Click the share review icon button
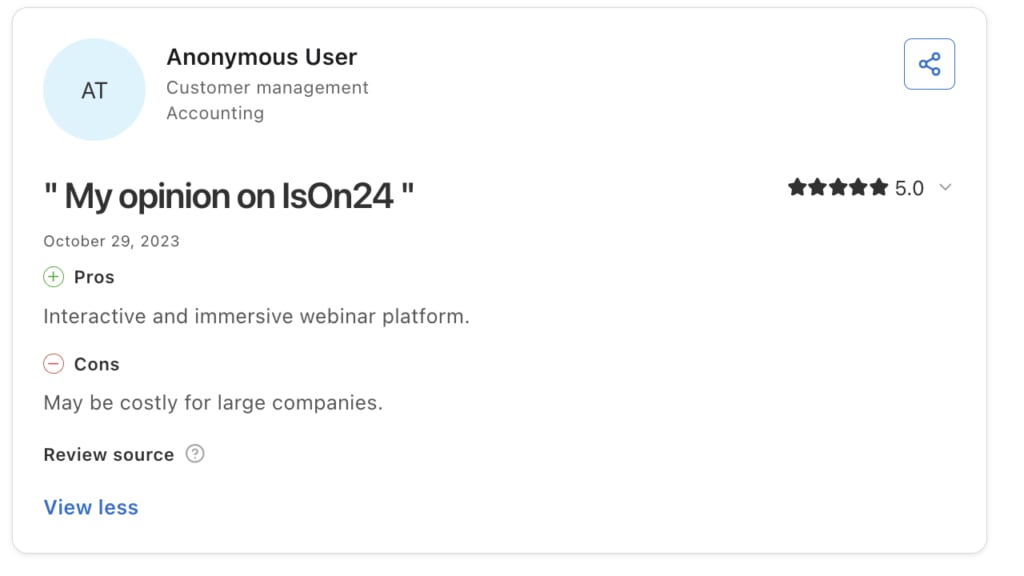This screenshot has width=1024, height=576. (x=929, y=64)
